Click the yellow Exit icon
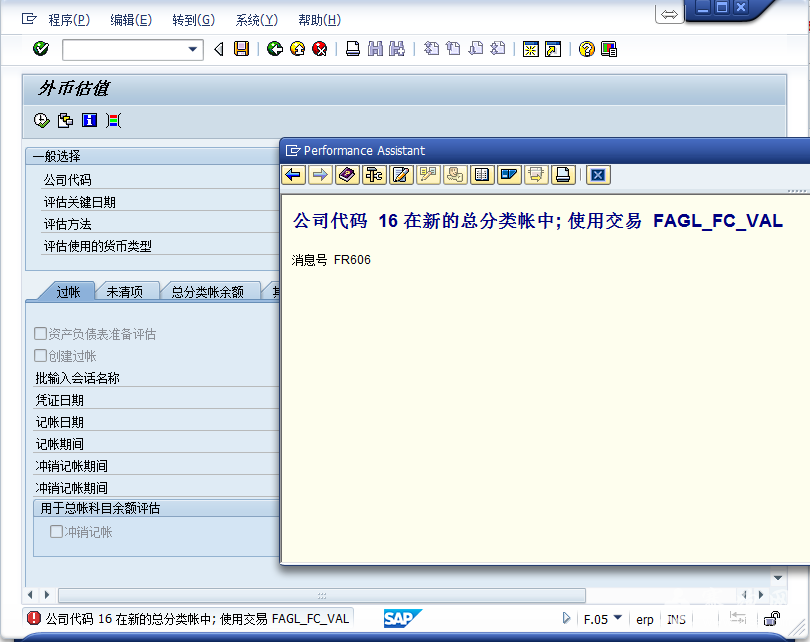The image size is (810, 642). coord(298,49)
